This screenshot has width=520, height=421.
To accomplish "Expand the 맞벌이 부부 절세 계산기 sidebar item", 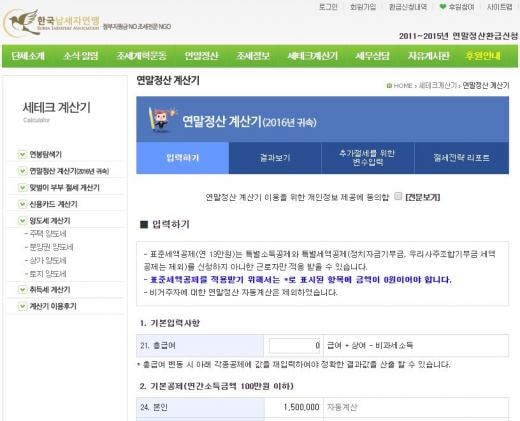I will click(x=65, y=188).
